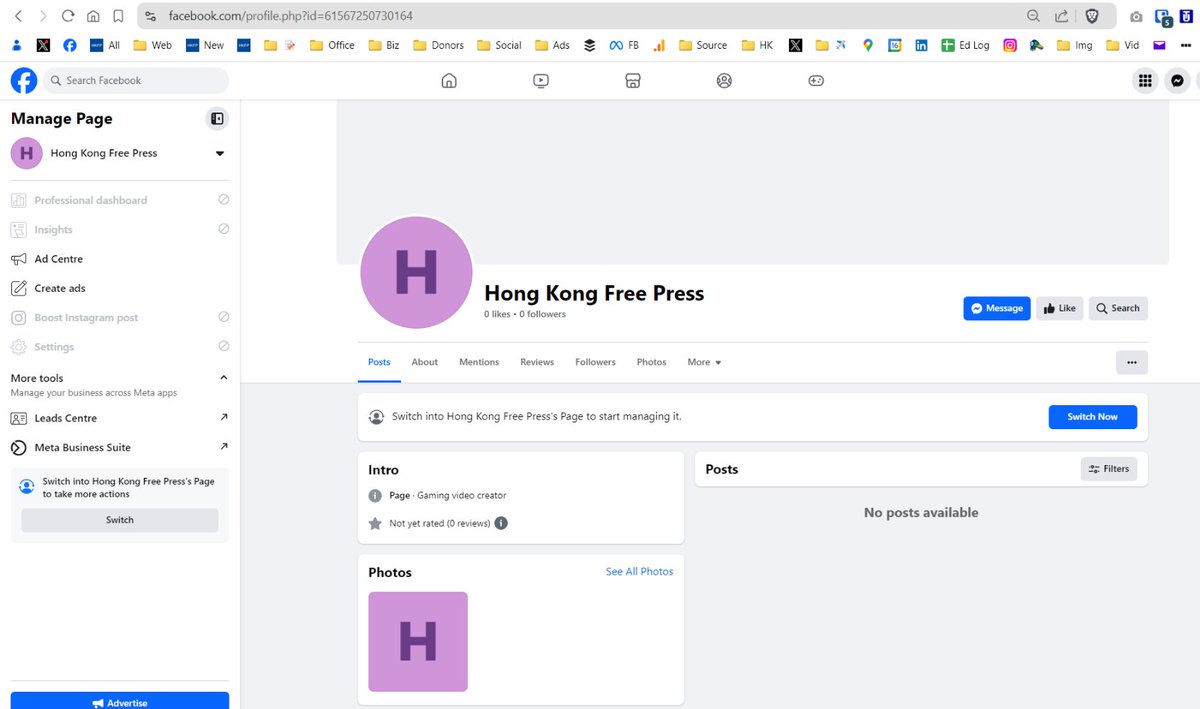The height and width of the screenshot is (709, 1200).
Task: Reload the page with refresh icon
Action: (x=68, y=16)
